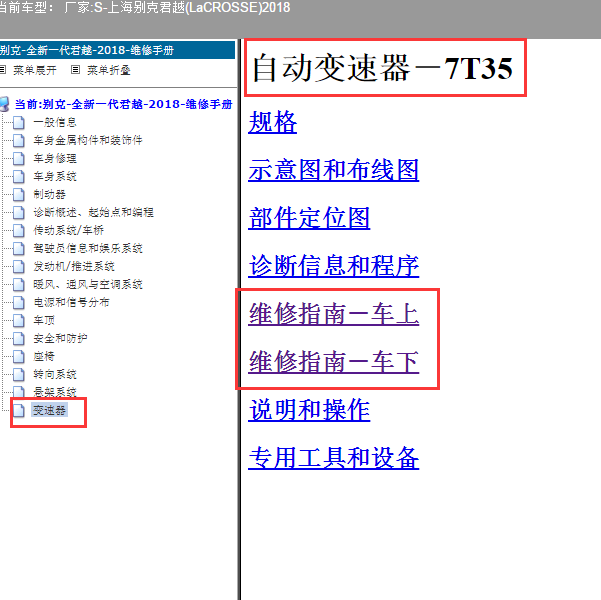
Task: Open the 一般信息 tree item
Action: [55, 122]
